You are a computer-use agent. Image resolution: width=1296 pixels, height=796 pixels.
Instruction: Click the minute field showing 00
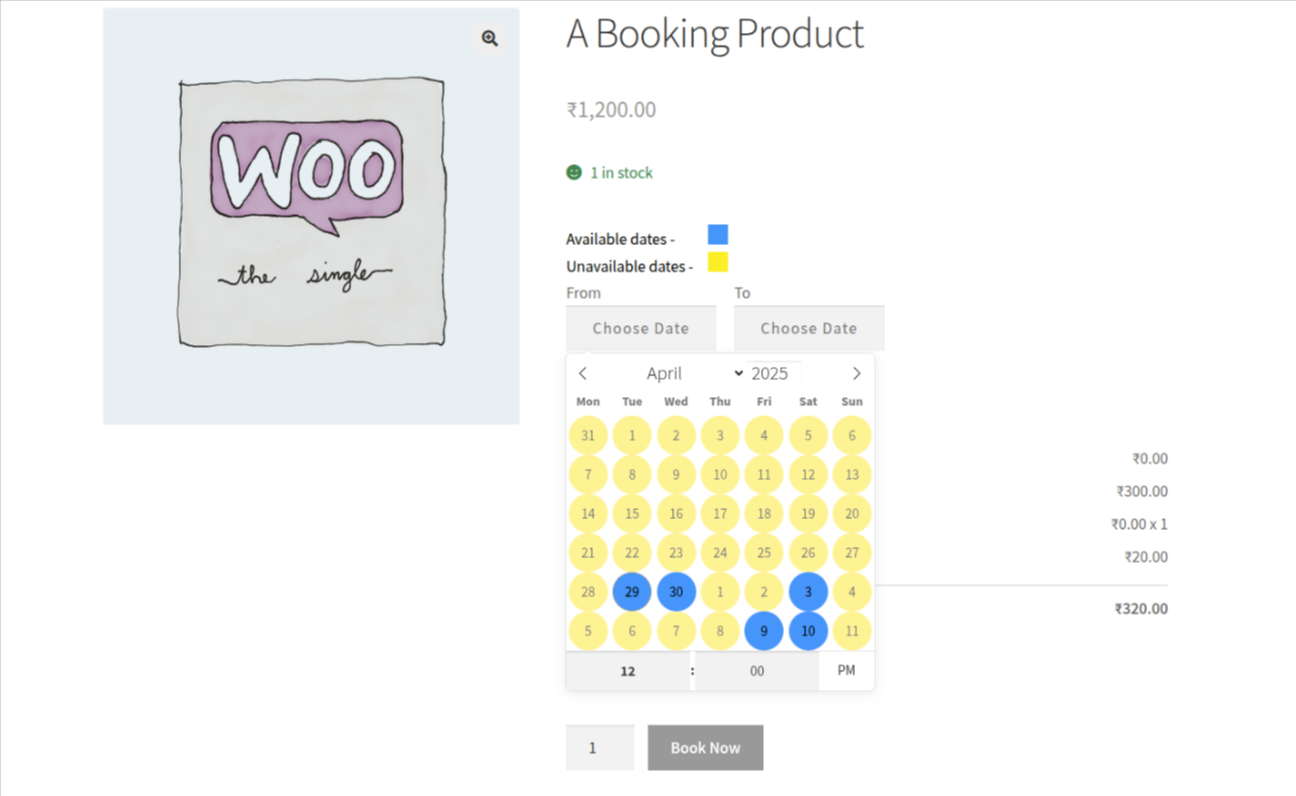(x=757, y=671)
